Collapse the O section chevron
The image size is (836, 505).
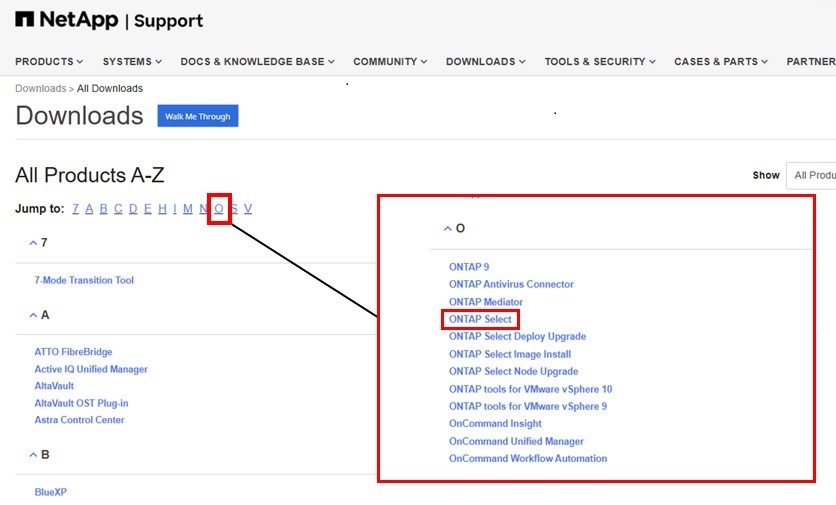click(447, 229)
